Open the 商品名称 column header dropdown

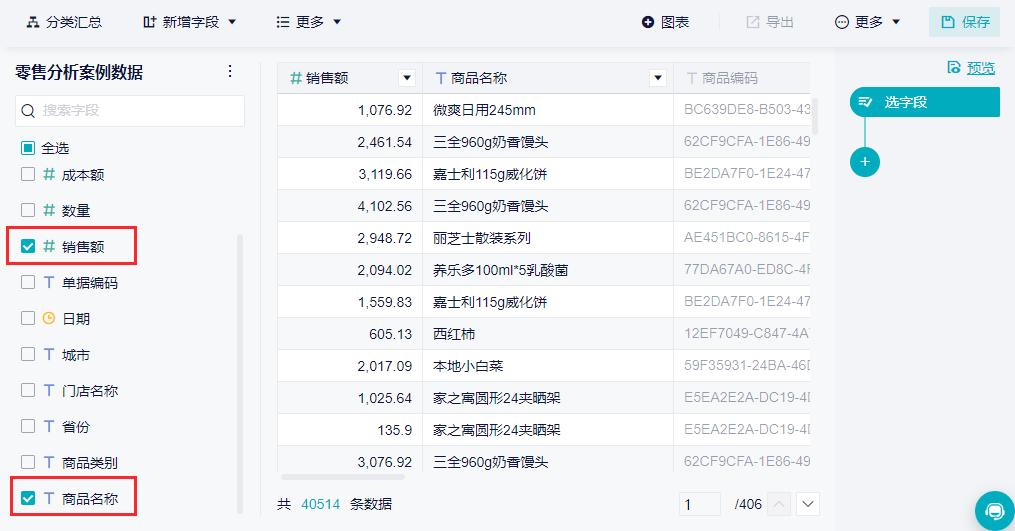pyautogui.click(x=658, y=78)
